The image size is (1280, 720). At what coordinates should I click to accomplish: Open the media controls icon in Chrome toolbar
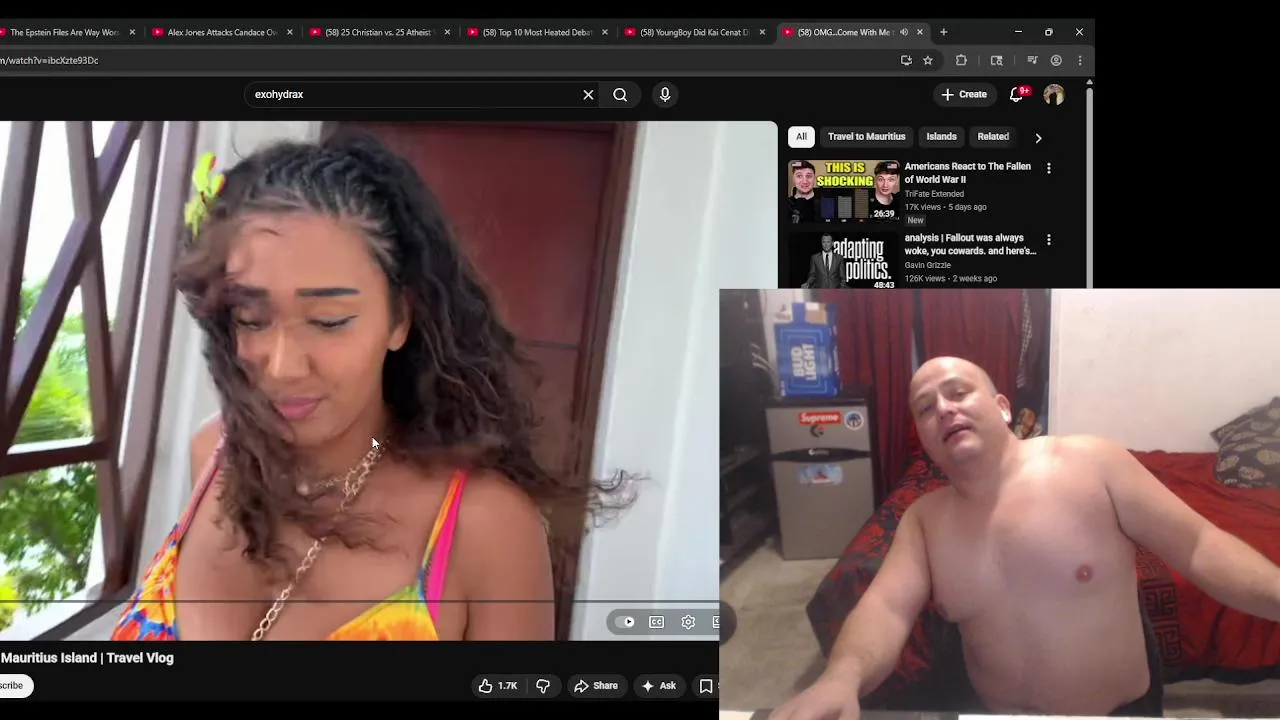[1032, 60]
